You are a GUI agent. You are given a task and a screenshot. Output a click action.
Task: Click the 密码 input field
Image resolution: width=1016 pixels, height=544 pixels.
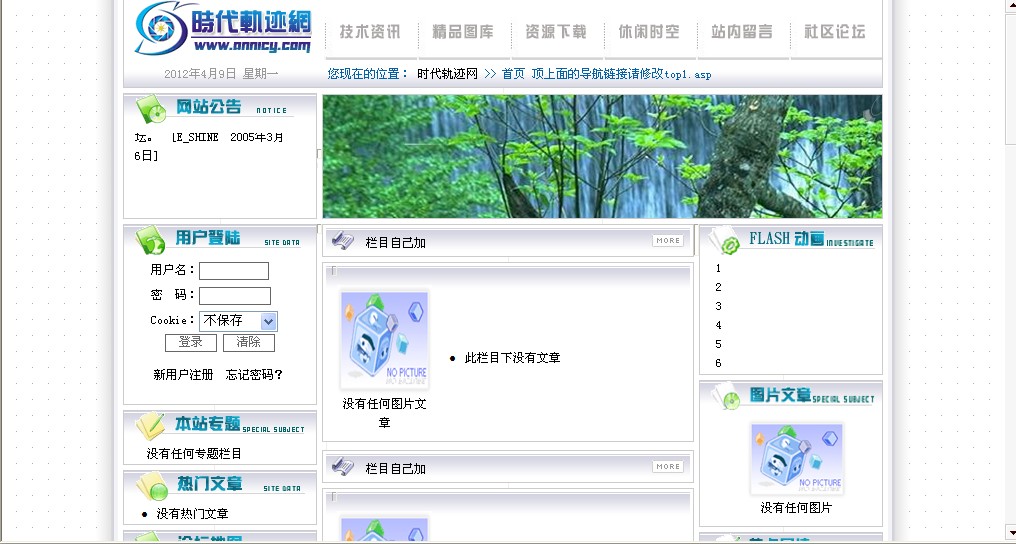pos(235,296)
